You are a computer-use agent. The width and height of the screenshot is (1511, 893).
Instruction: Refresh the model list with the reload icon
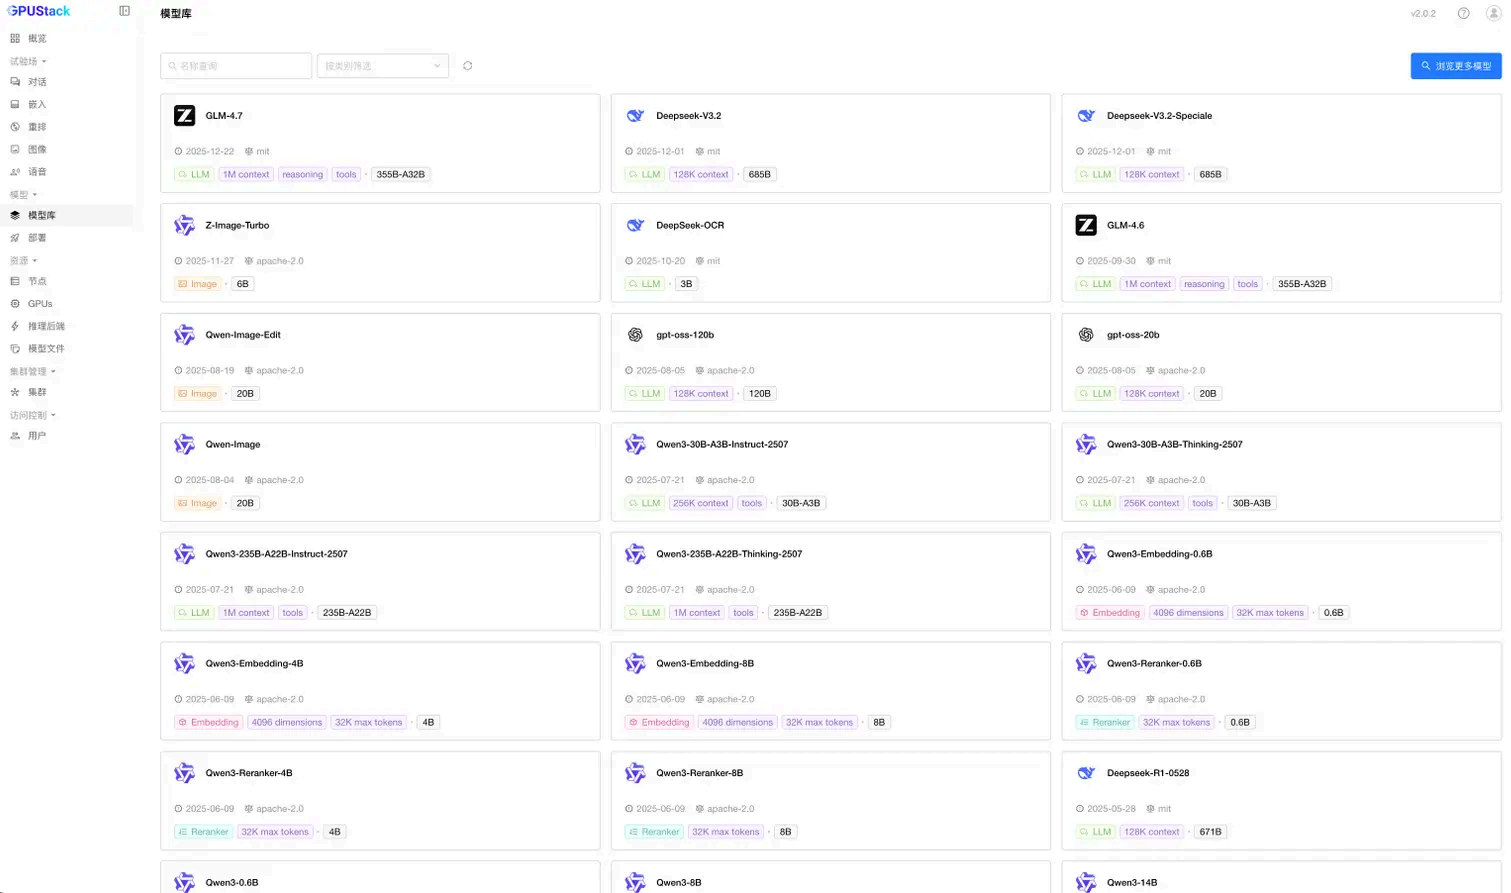click(x=467, y=66)
